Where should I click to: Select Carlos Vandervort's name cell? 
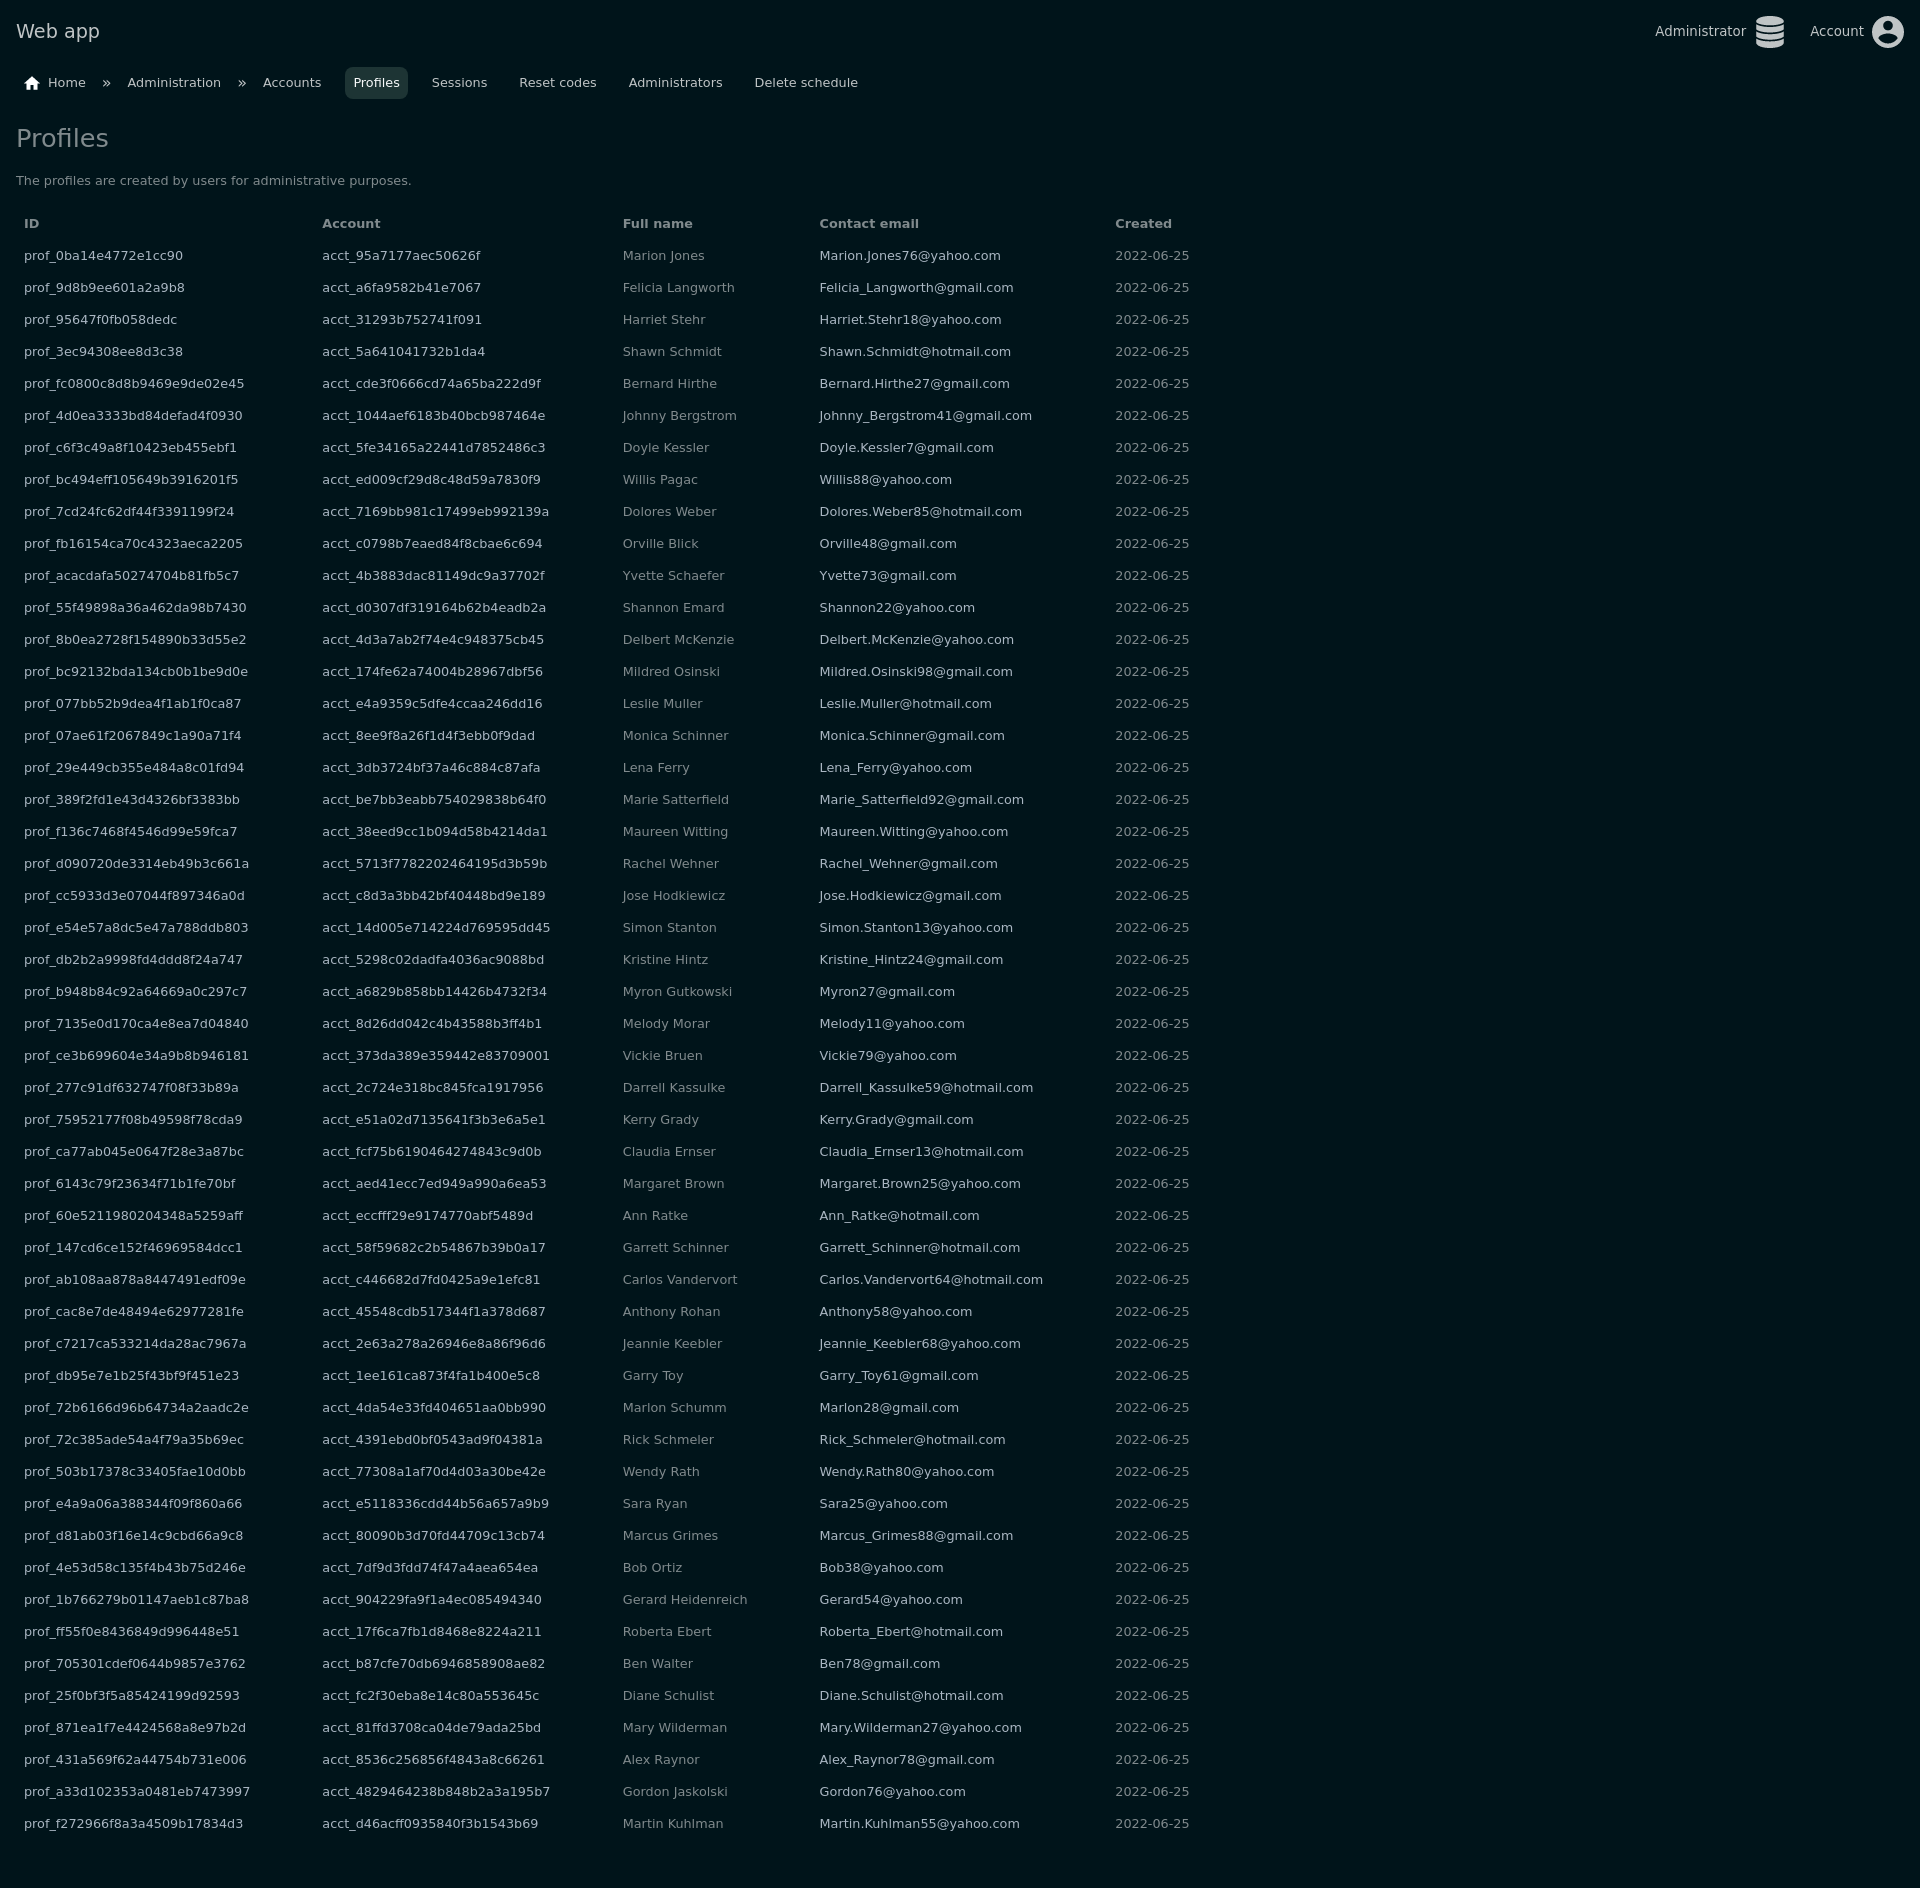679,1280
